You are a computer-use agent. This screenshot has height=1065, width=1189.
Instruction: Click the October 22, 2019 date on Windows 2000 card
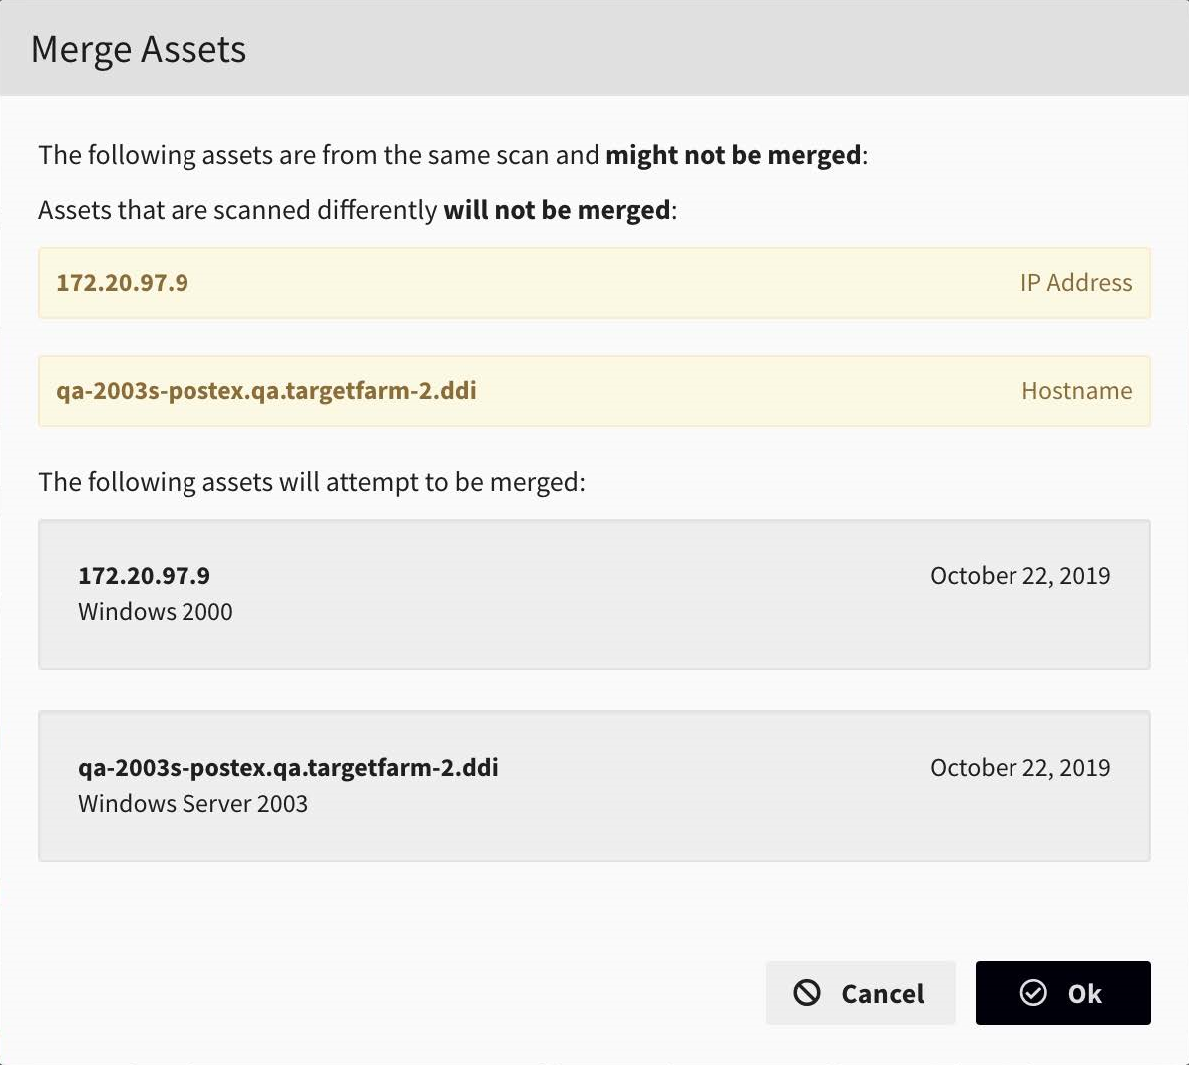coord(1019,576)
